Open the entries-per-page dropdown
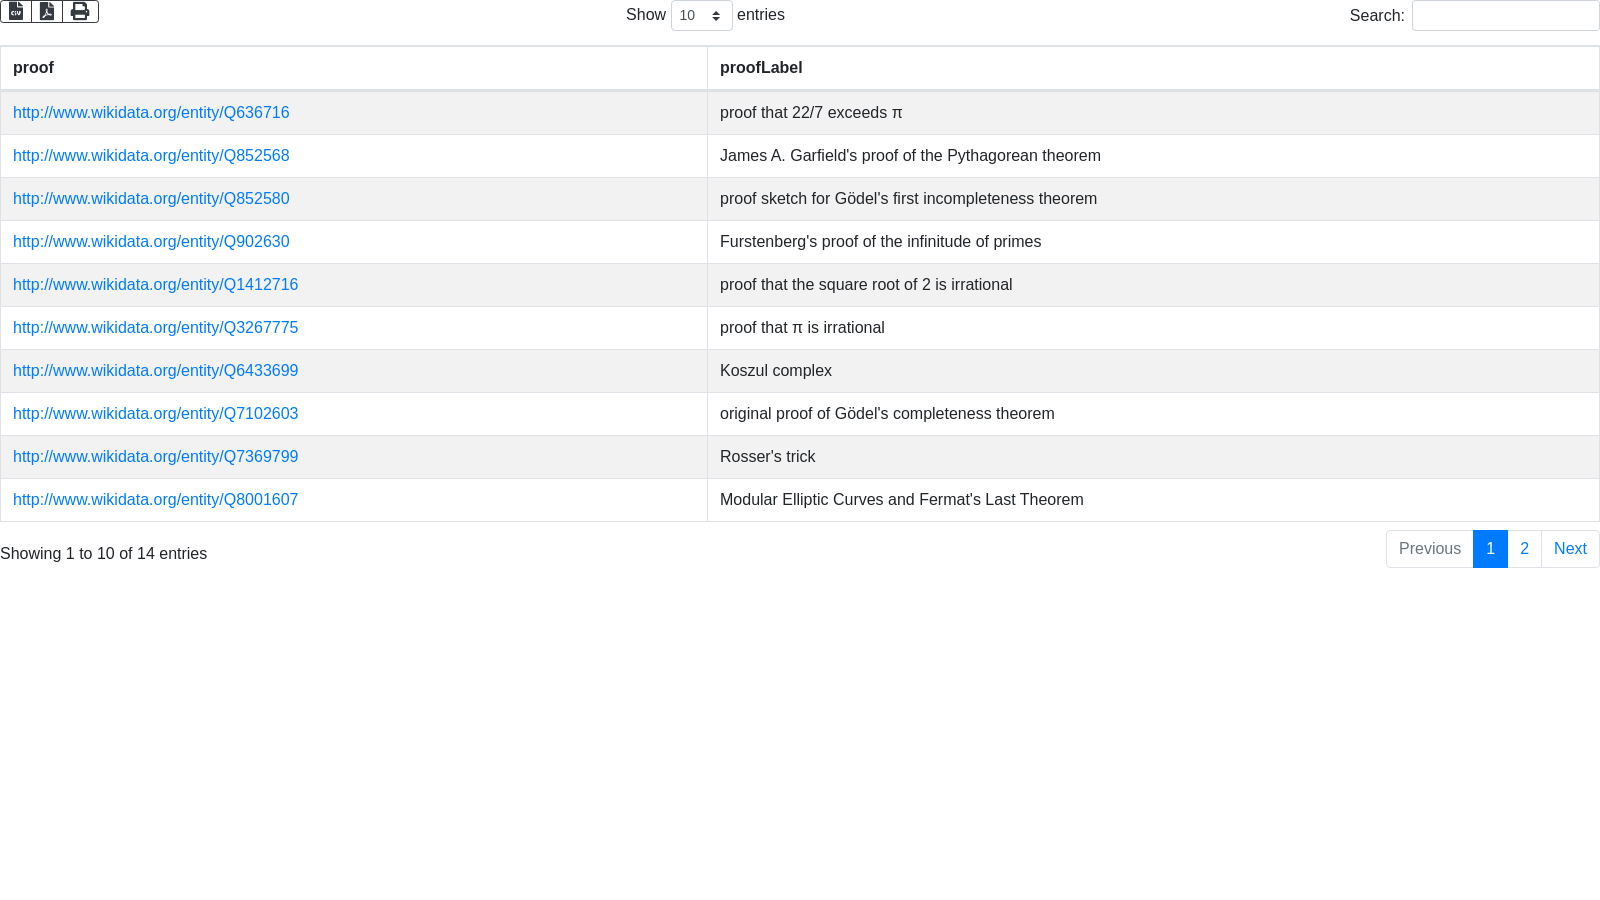1600x900 pixels. pos(701,16)
